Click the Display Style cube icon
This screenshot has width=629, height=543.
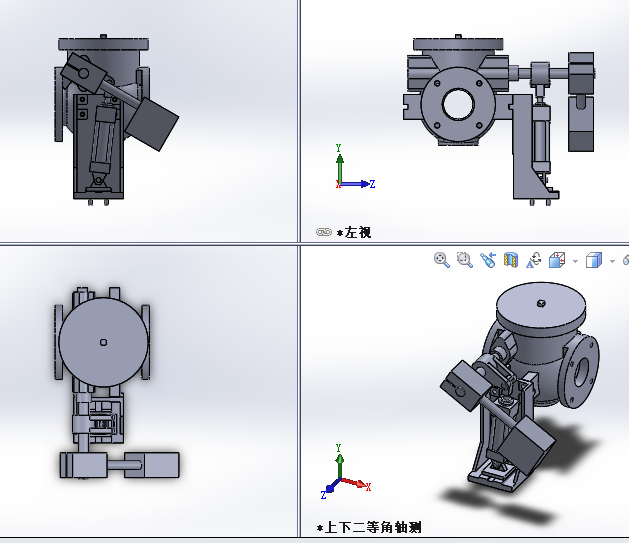594,260
